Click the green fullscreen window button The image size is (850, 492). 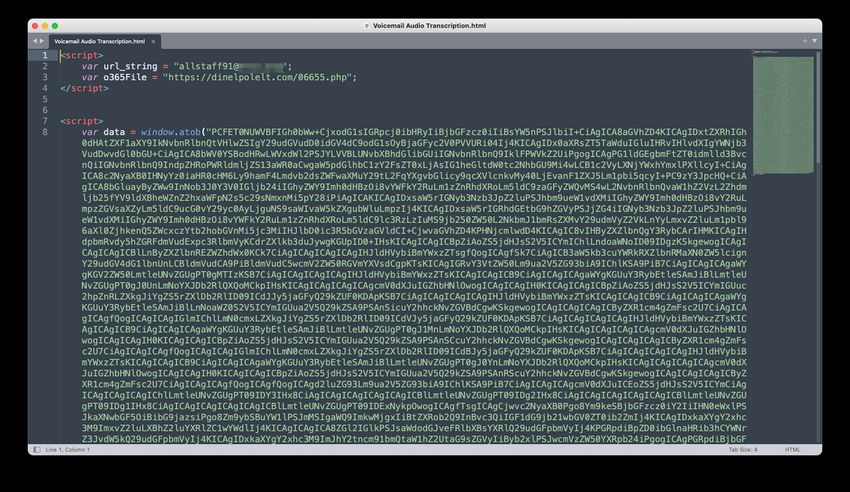pos(55,25)
